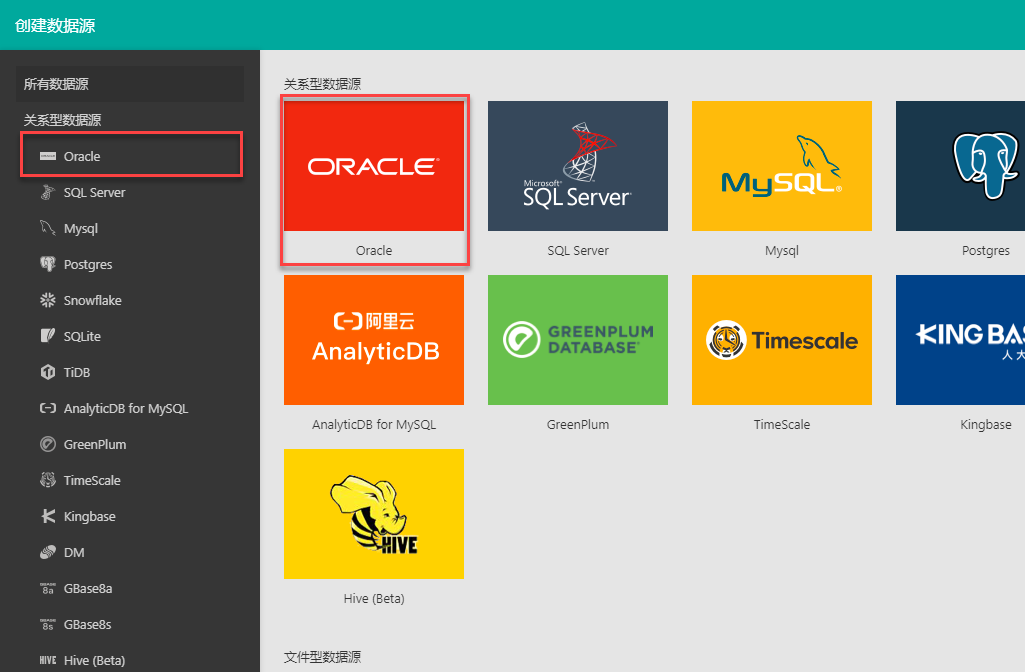Select GBase8s label in sidebar list
The width and height of the screenshot is (1025, 672).
tap(88, 624)
